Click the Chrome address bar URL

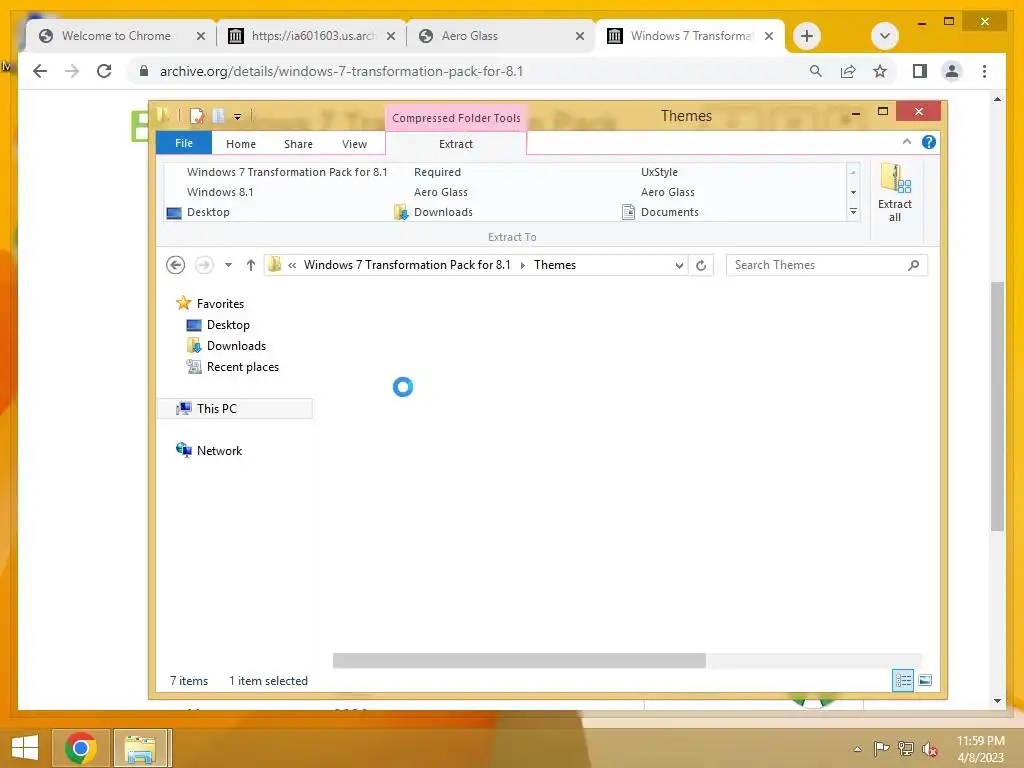click(342, 71)
